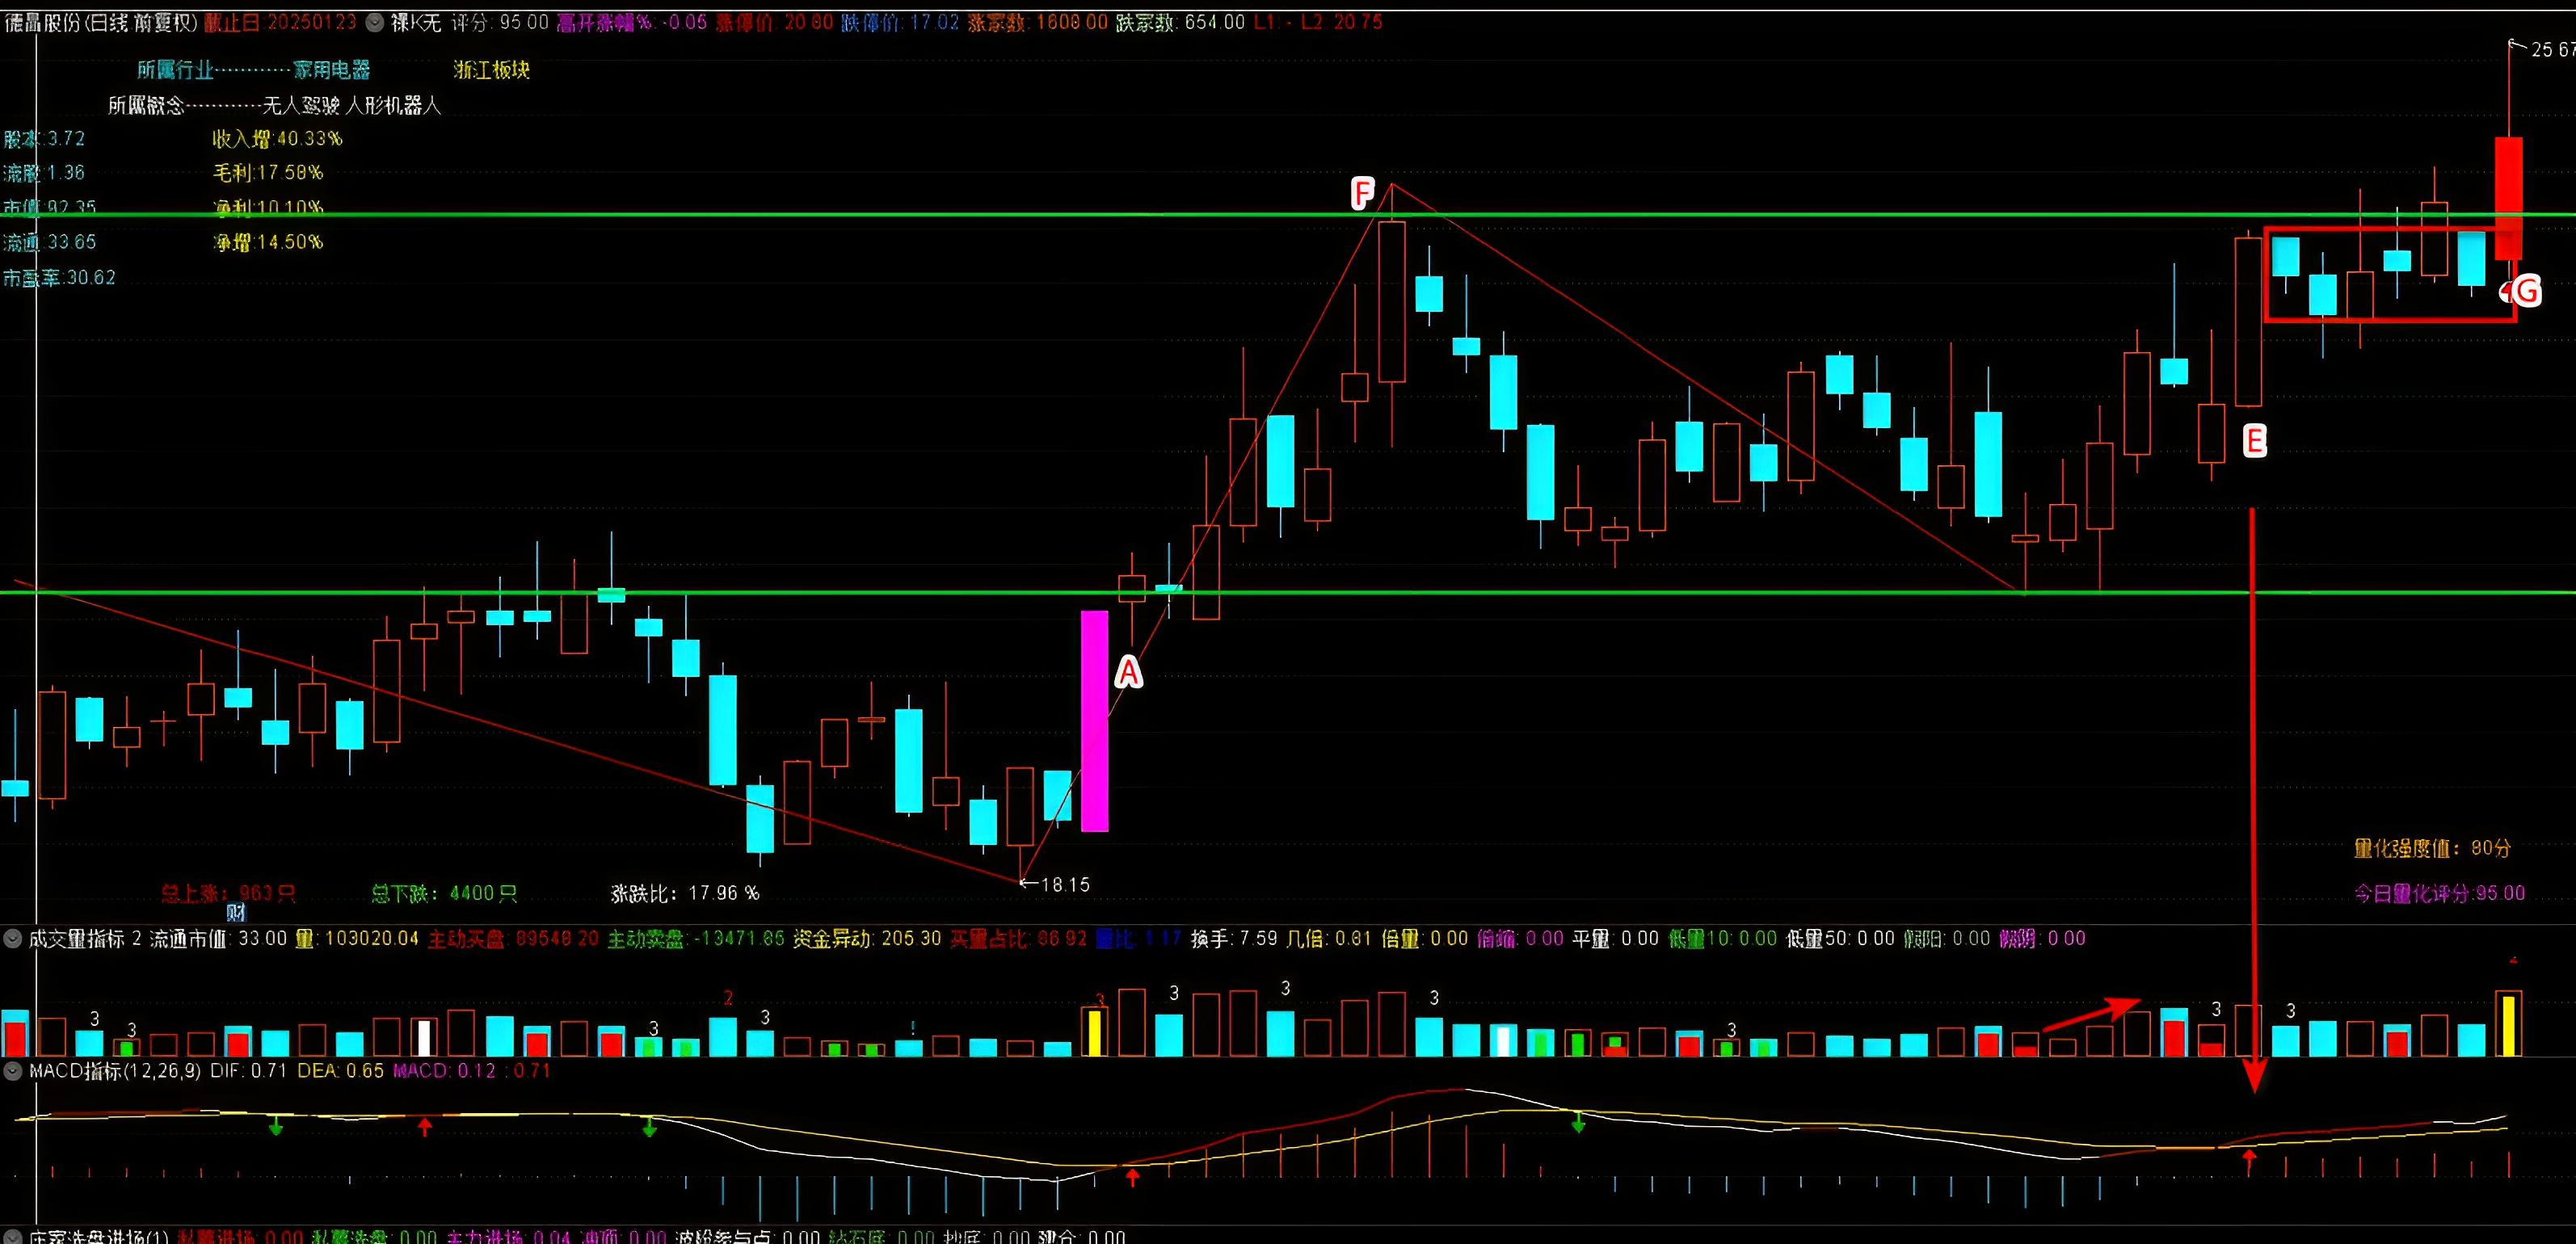Click the 18.15 lowest price arrow marker
The image size is (2576, 1244).
1055,884
